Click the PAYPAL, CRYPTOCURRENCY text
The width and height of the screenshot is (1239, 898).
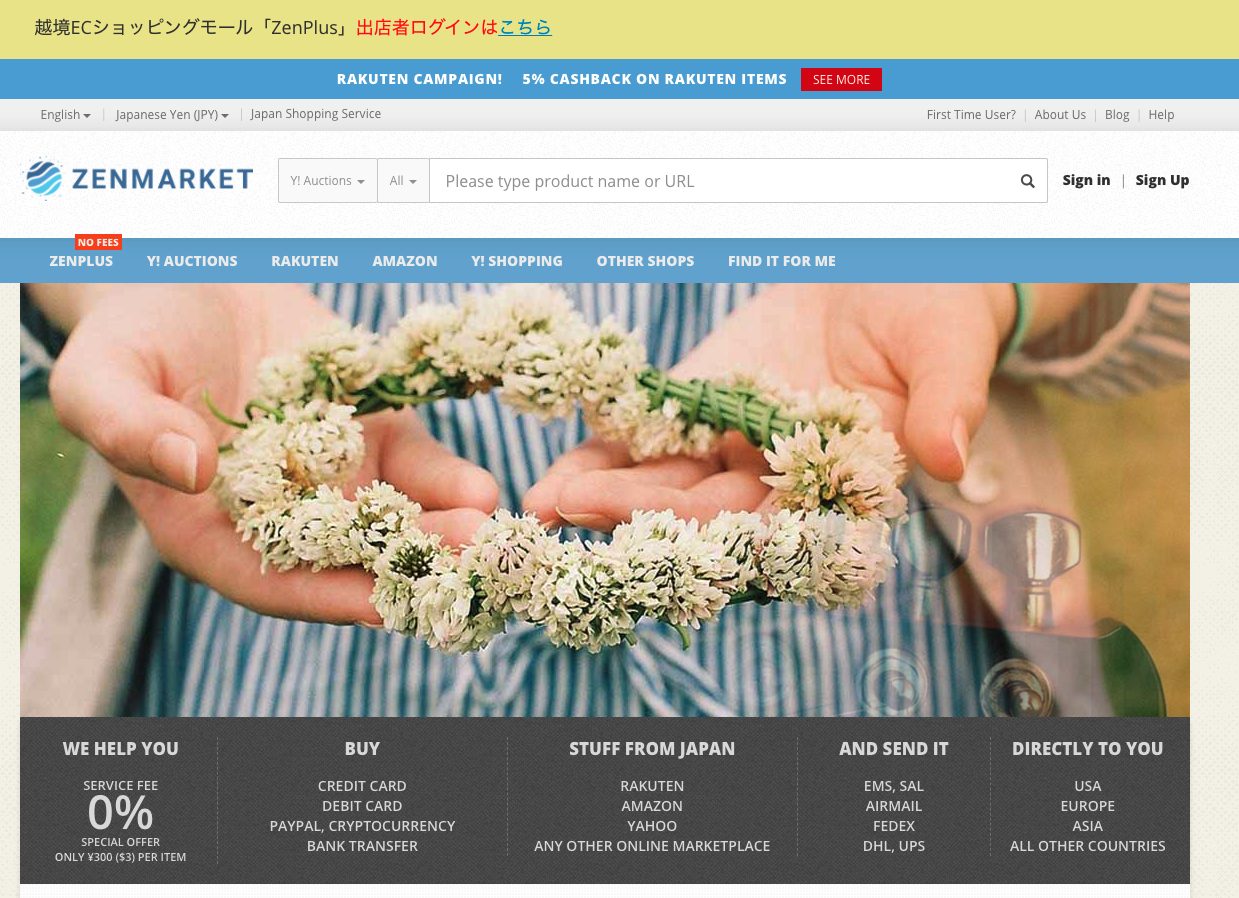(362, 826)
